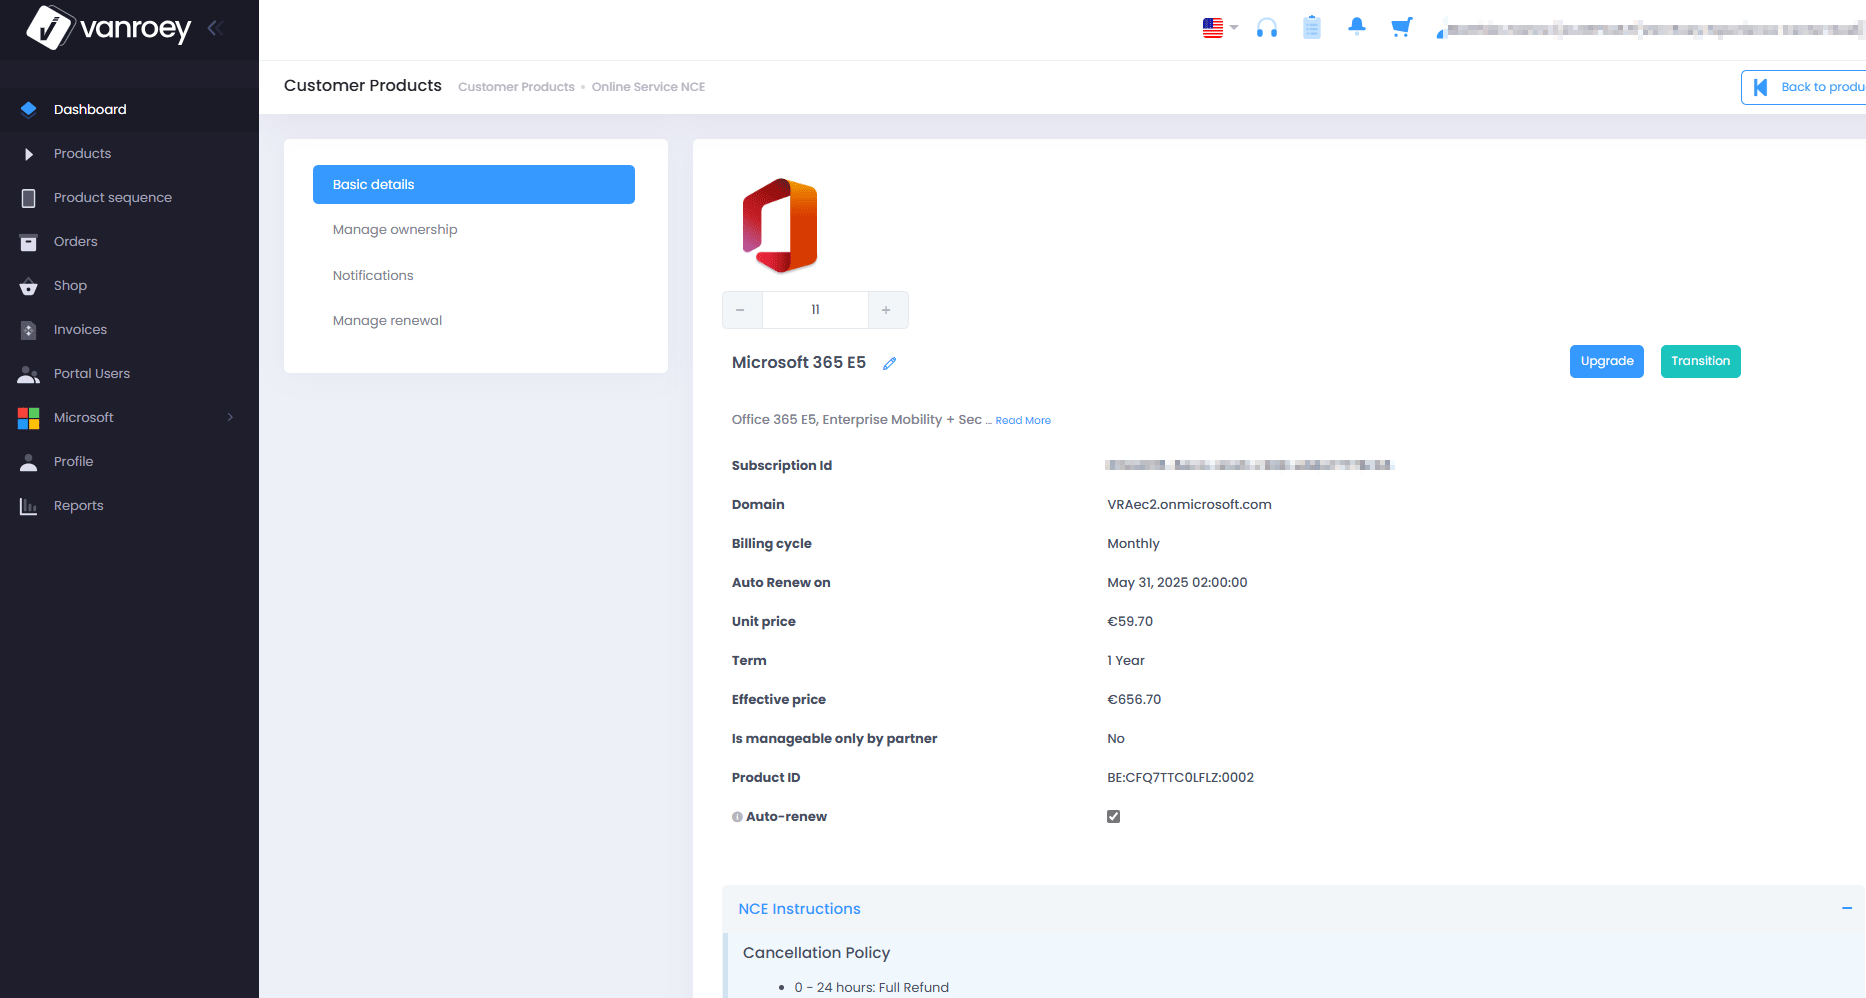
Task: Click the Products play icon
Action: coord(29,154)
